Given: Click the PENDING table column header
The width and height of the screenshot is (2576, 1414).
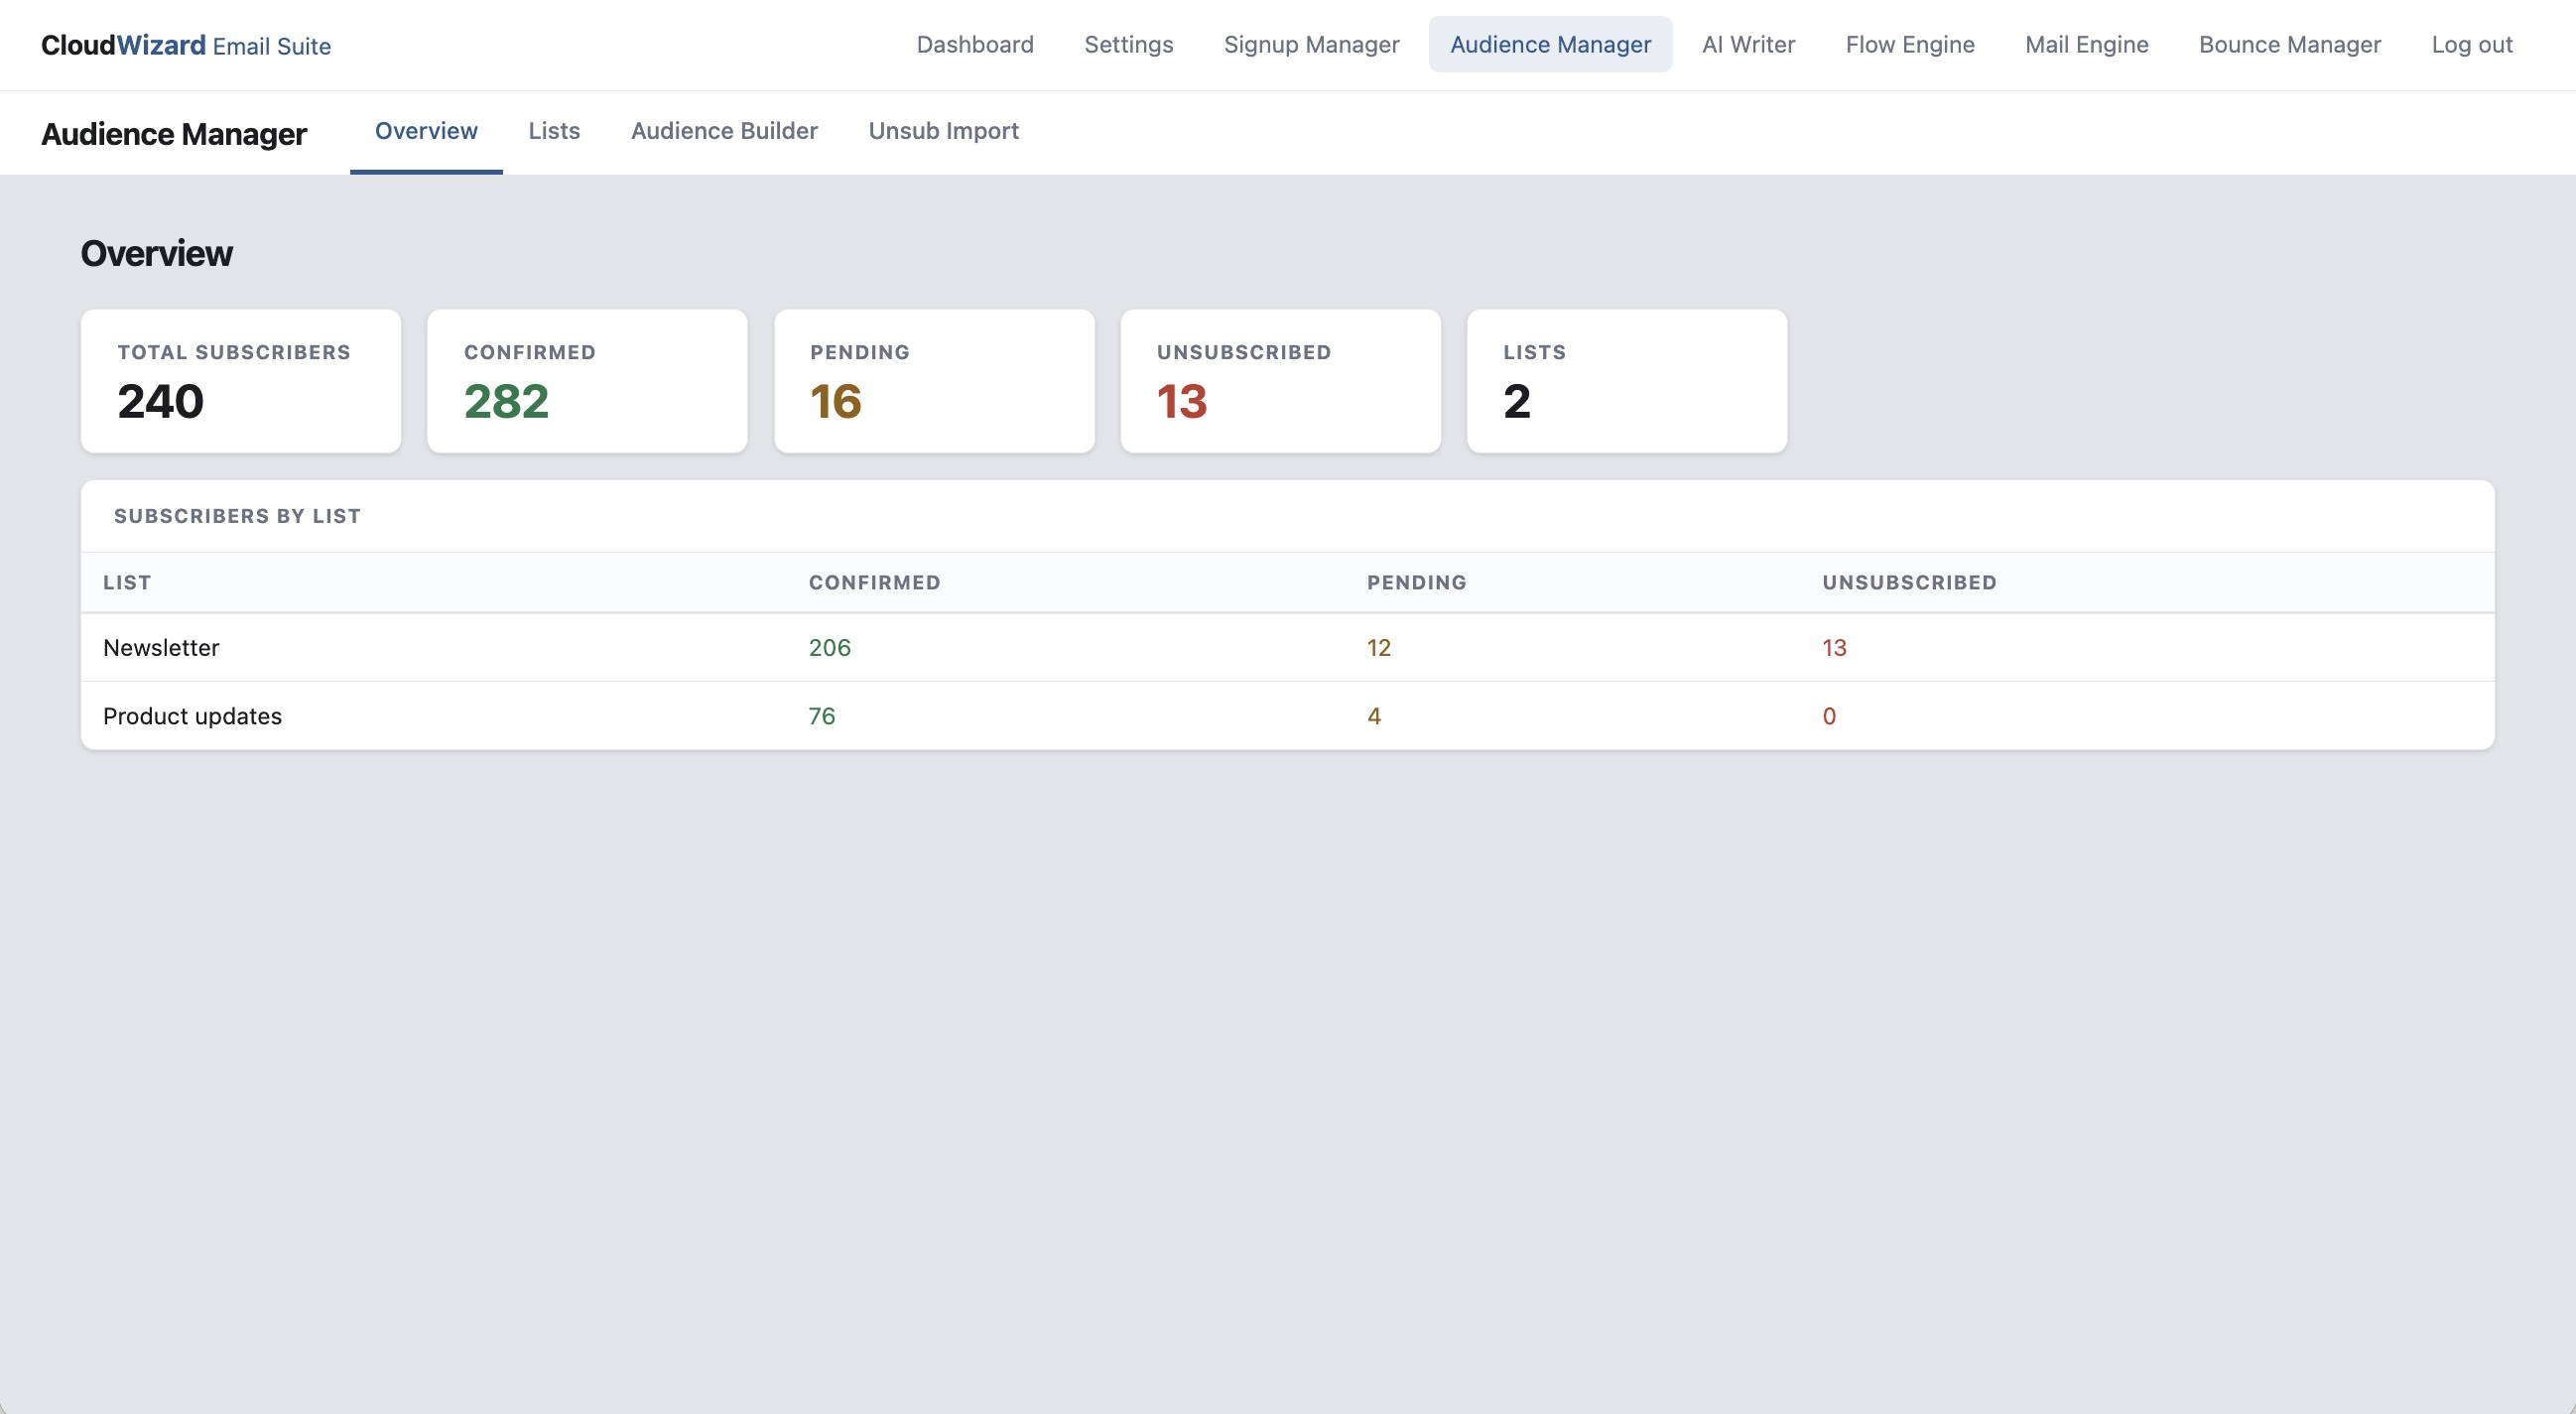Looking at the screenshot, I should tap(1416, 583).
